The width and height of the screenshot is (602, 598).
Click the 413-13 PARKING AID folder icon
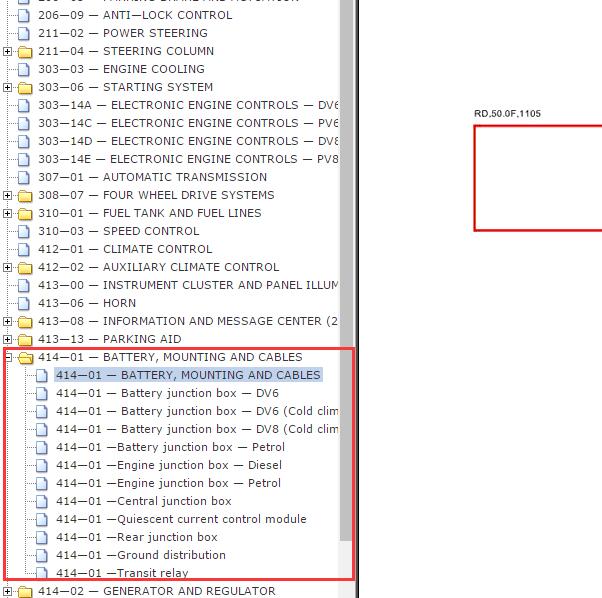[x=25, y=340]
